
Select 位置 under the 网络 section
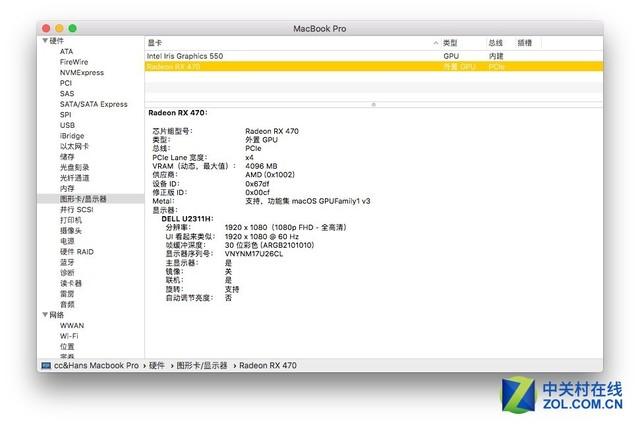coord(67,347)
